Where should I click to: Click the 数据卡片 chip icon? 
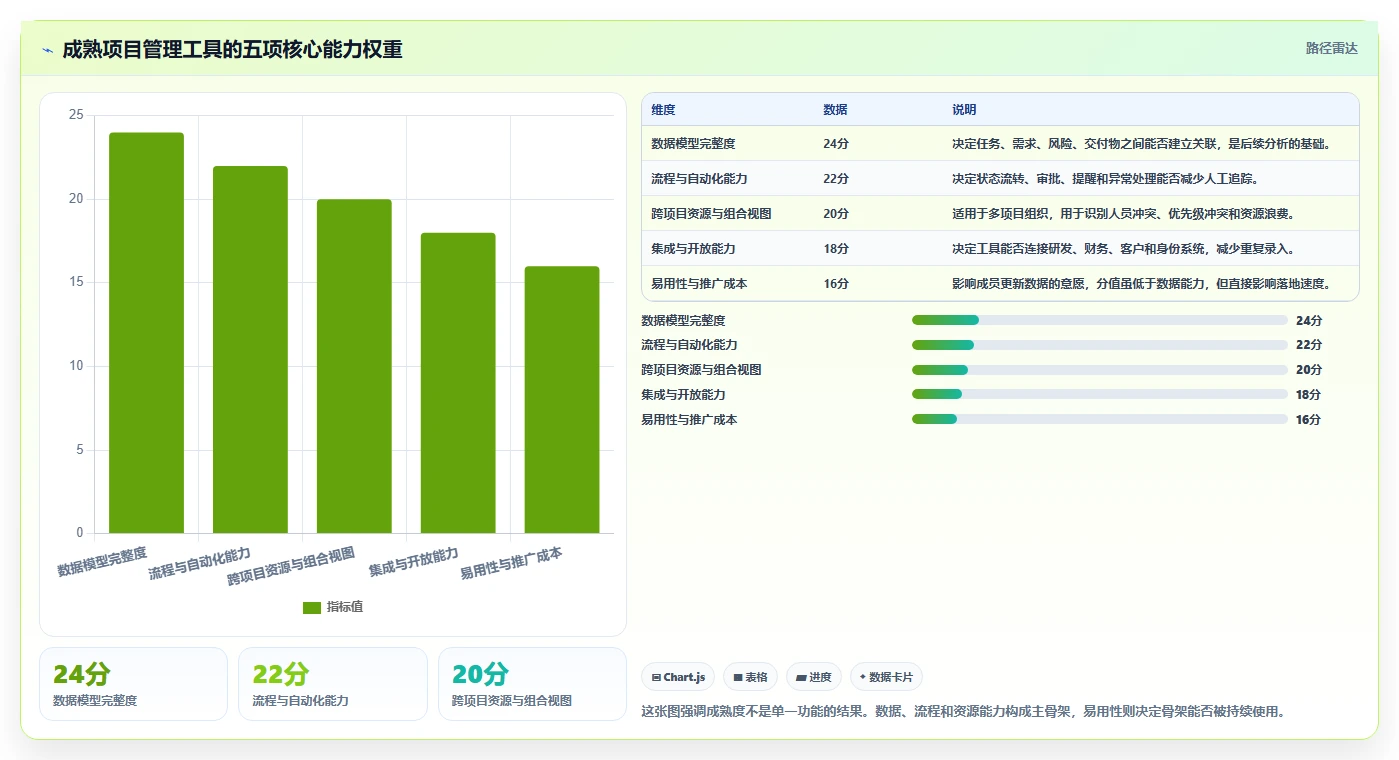tap(862, 677)
